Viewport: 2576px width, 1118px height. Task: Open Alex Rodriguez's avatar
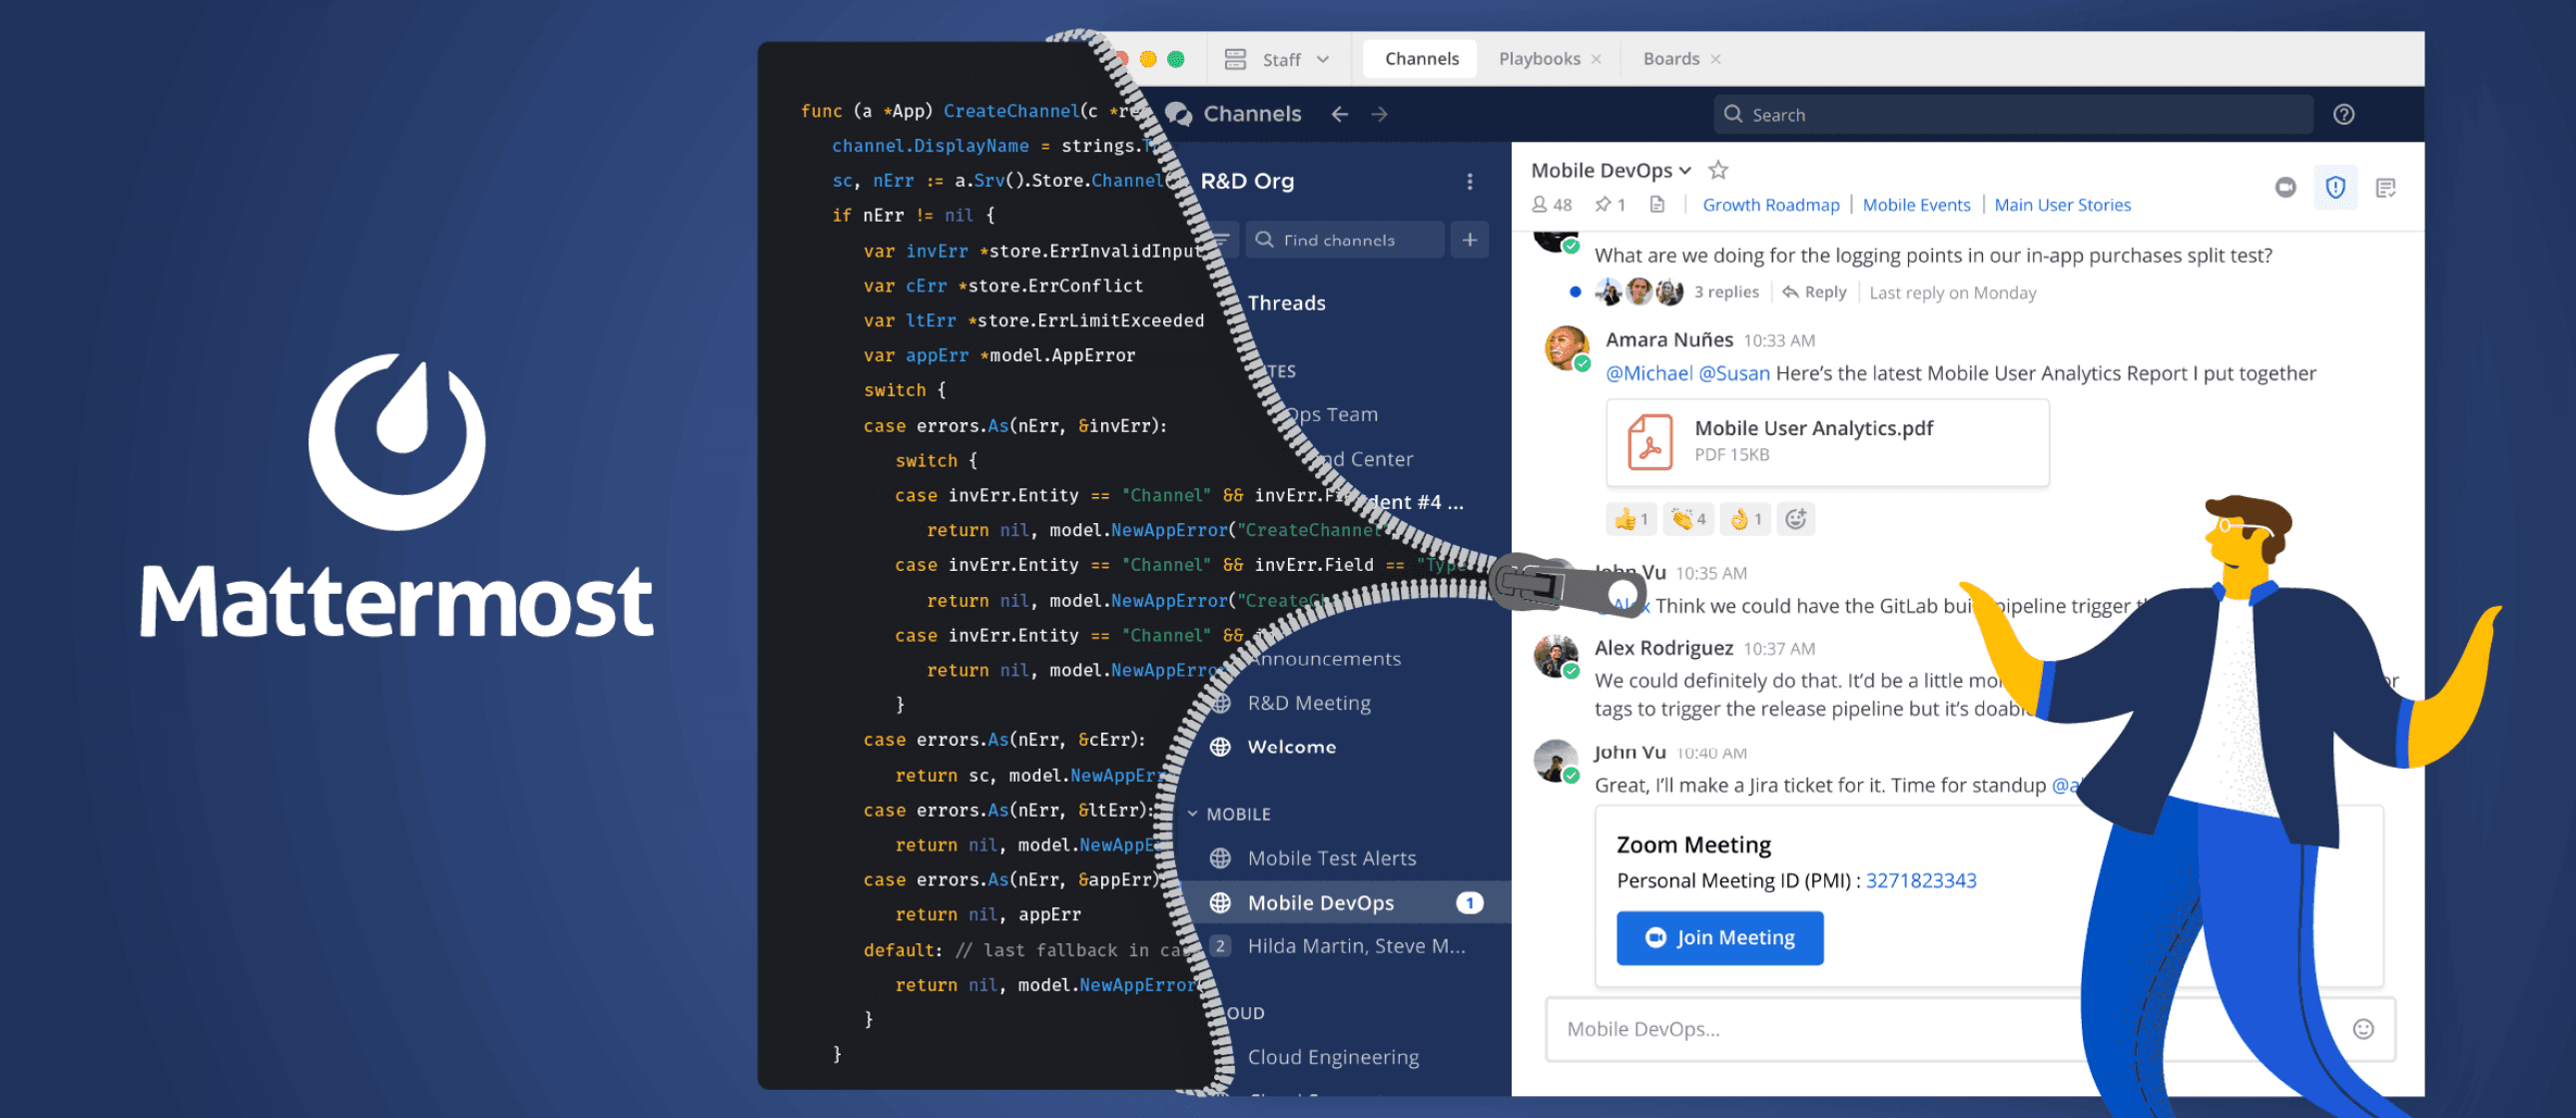point(1555,656)
